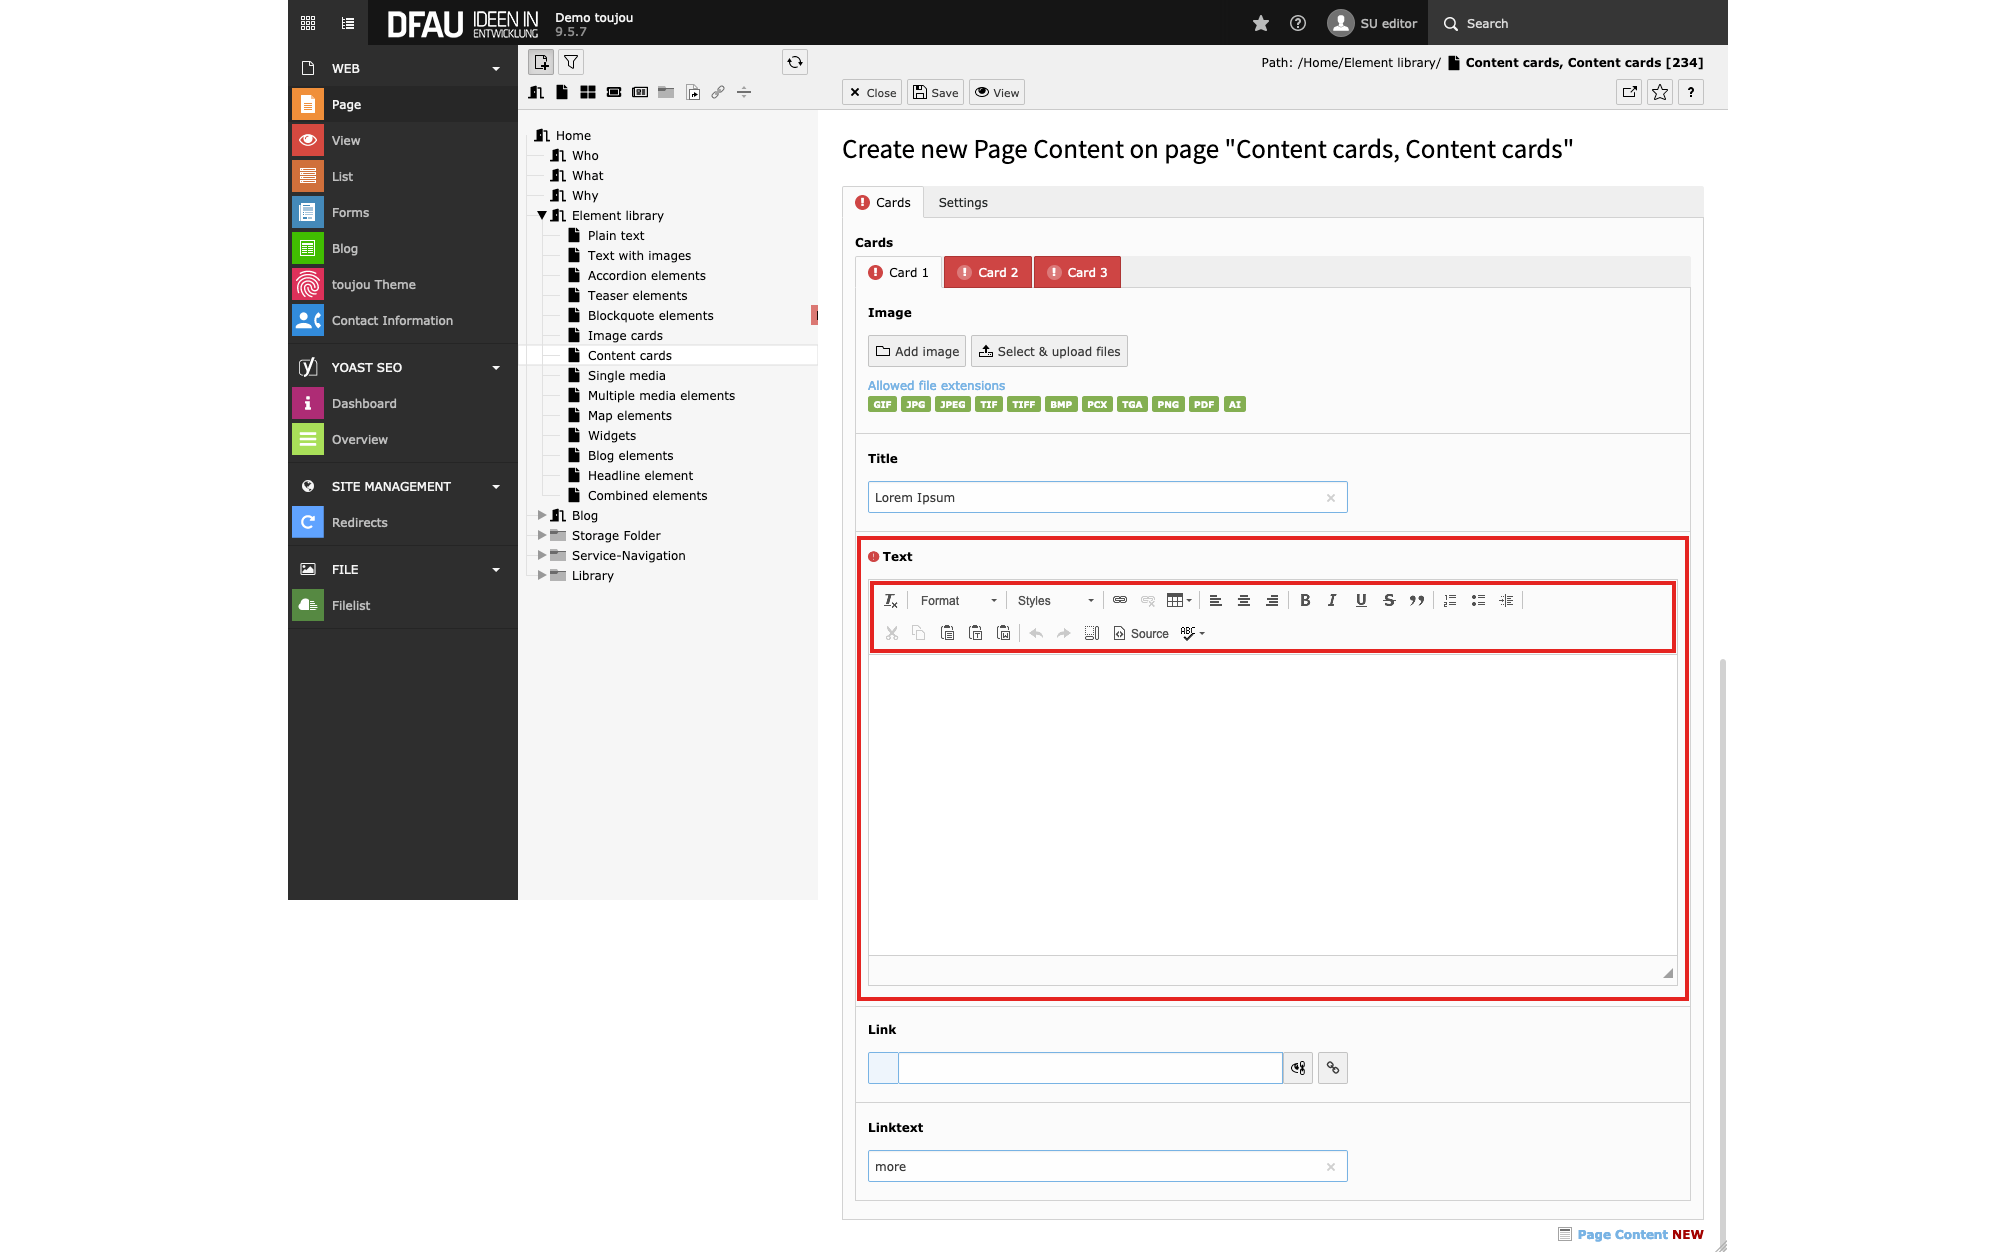This screenshot has width=2016, height=1260.
Task: Open the Format dropdown
Action: pos(958,600)
